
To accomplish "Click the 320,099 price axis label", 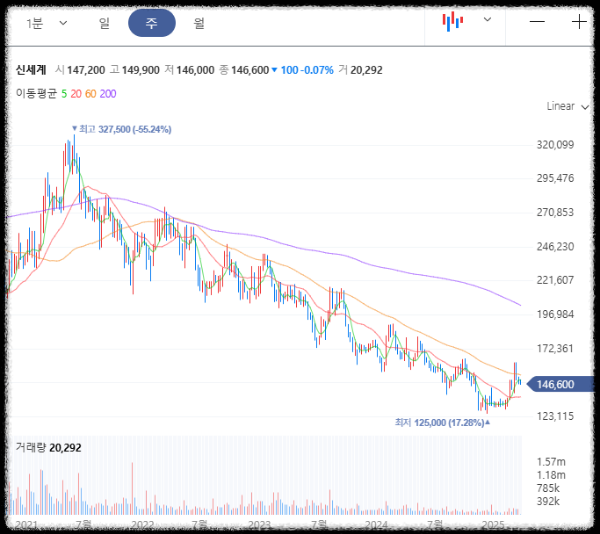I will click(555, 145).
